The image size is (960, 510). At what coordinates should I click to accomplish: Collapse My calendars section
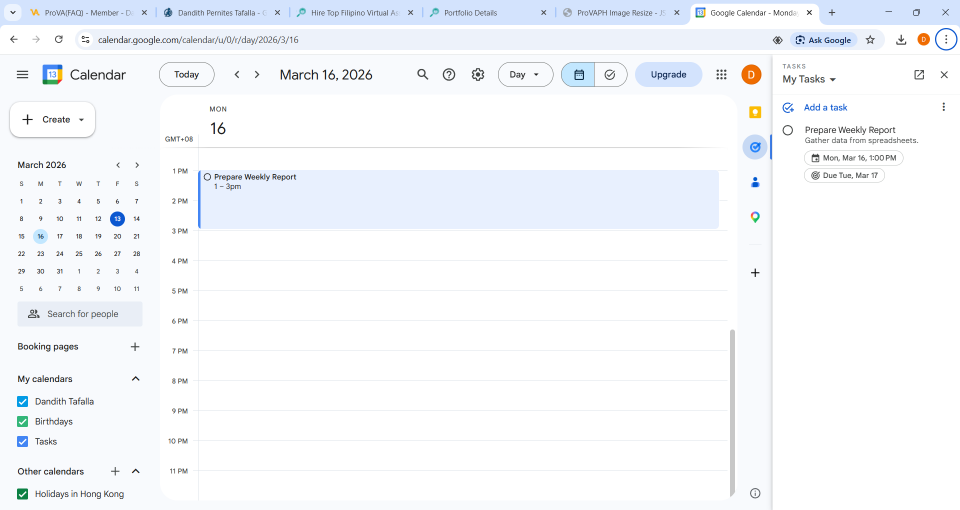tap(136, 379)
